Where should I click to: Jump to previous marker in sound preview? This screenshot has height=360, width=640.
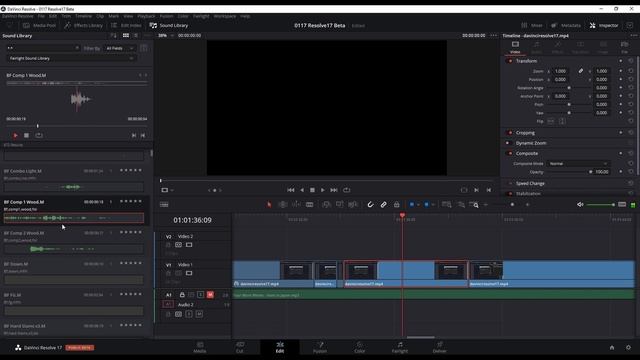coord(134,135)
